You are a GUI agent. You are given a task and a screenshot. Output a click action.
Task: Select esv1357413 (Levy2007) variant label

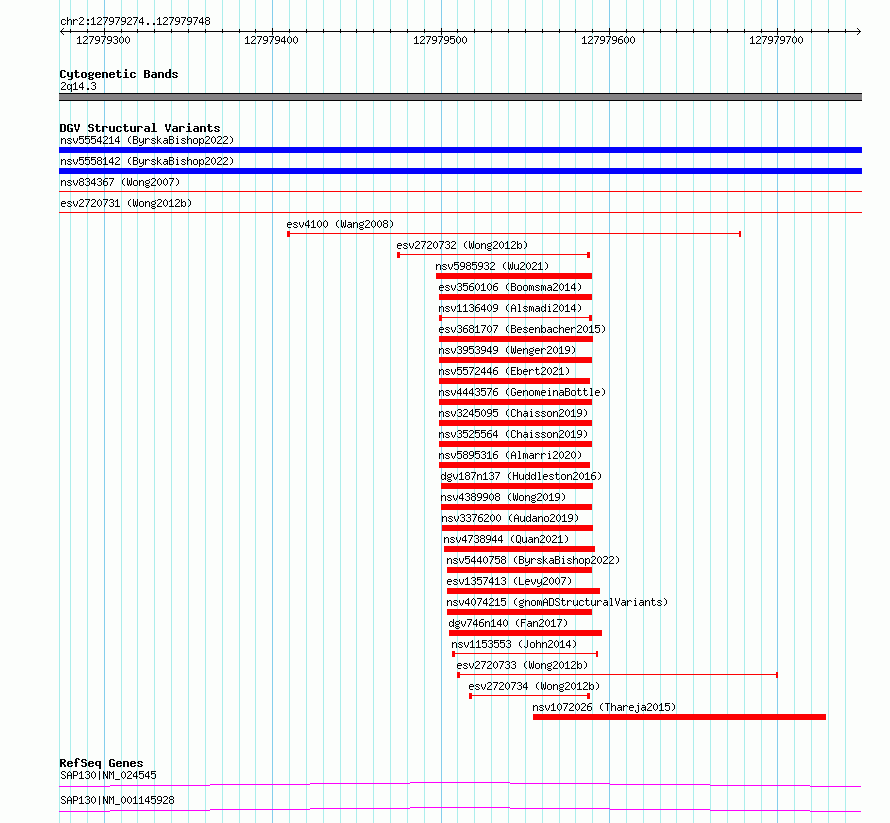(509, 581)
